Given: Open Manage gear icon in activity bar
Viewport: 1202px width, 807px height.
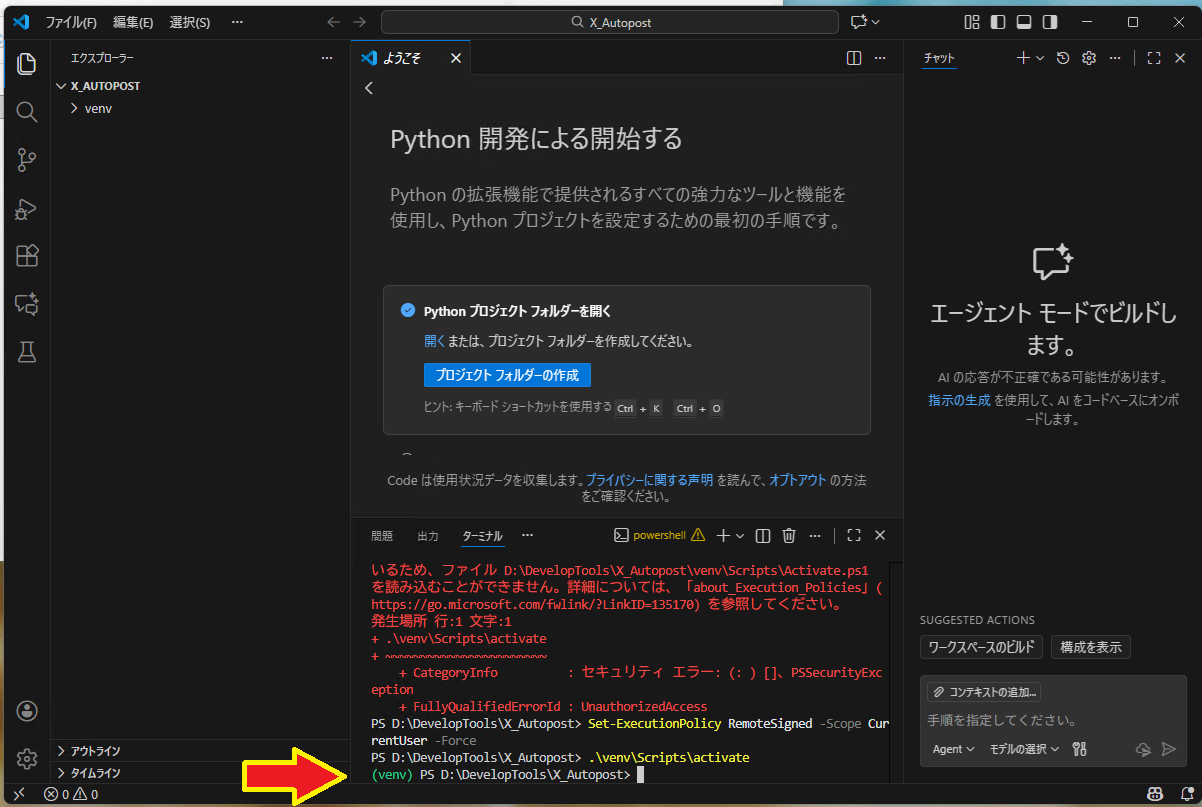Looking at the screenshot, I should [x=27, y=759].
